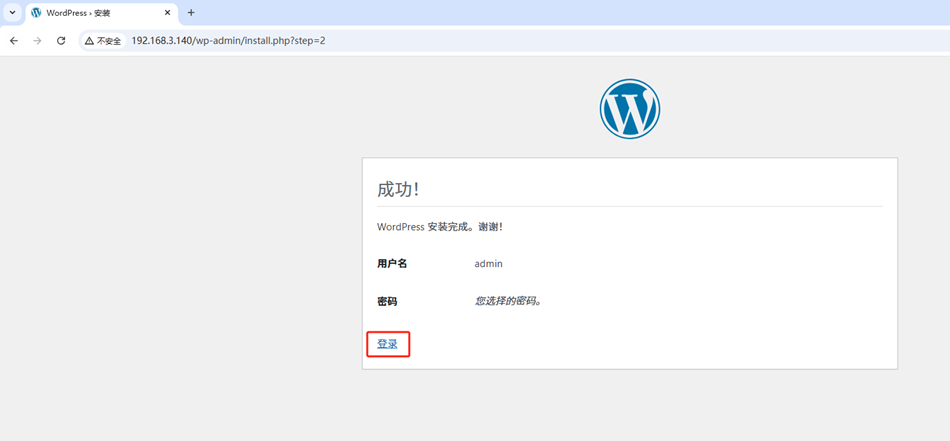Reload the page with the refresh icon

point(61,41)
